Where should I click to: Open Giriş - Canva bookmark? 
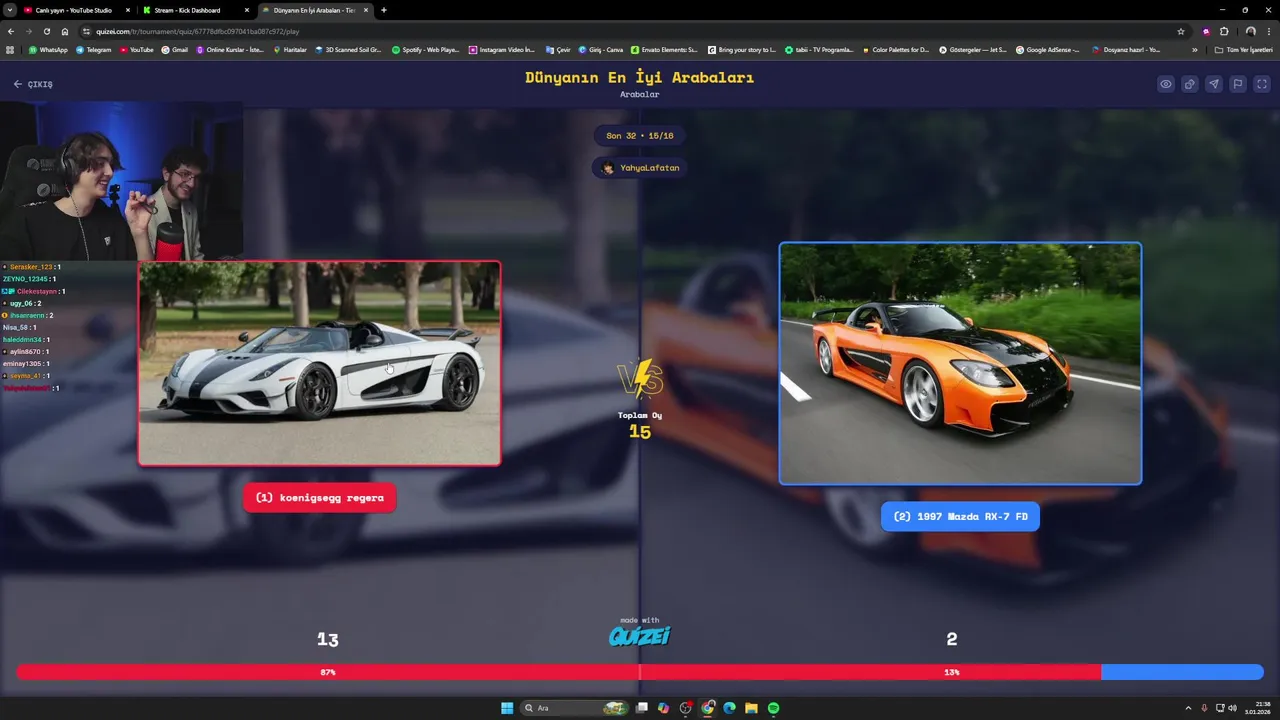point(601,49)
